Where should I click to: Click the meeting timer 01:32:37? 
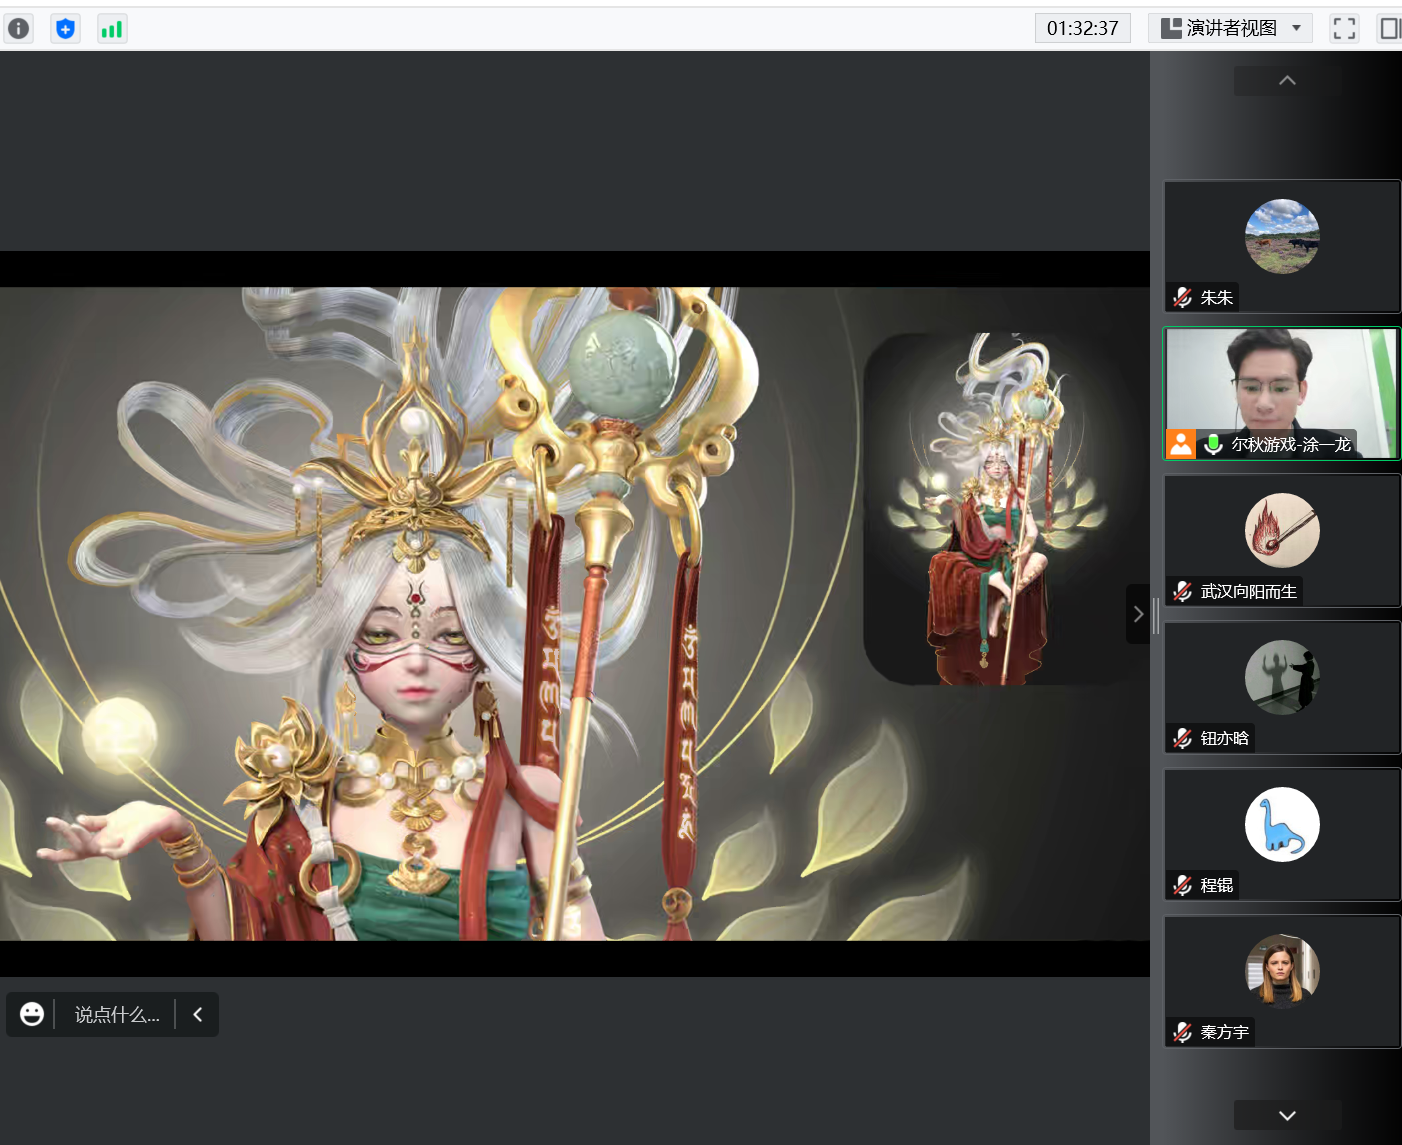(x=1082, y=28)
